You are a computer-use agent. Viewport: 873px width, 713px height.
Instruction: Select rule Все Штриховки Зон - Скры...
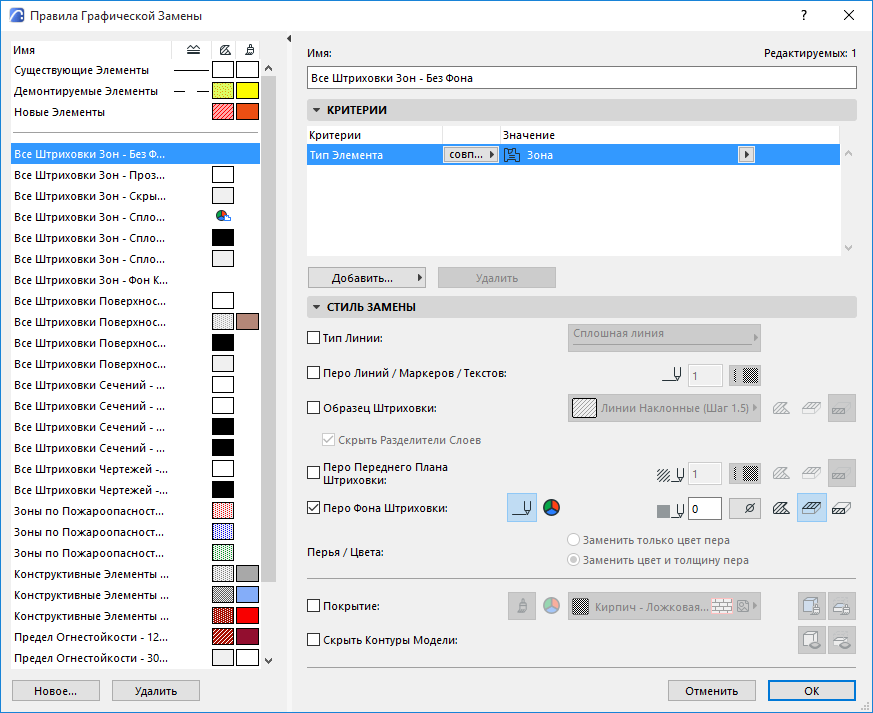pyautogui.click(x=135, y=196)
